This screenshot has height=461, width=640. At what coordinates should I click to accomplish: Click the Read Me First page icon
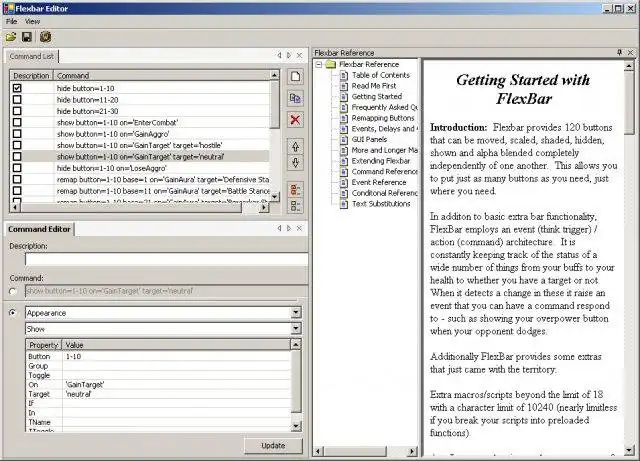coord(344,86)
